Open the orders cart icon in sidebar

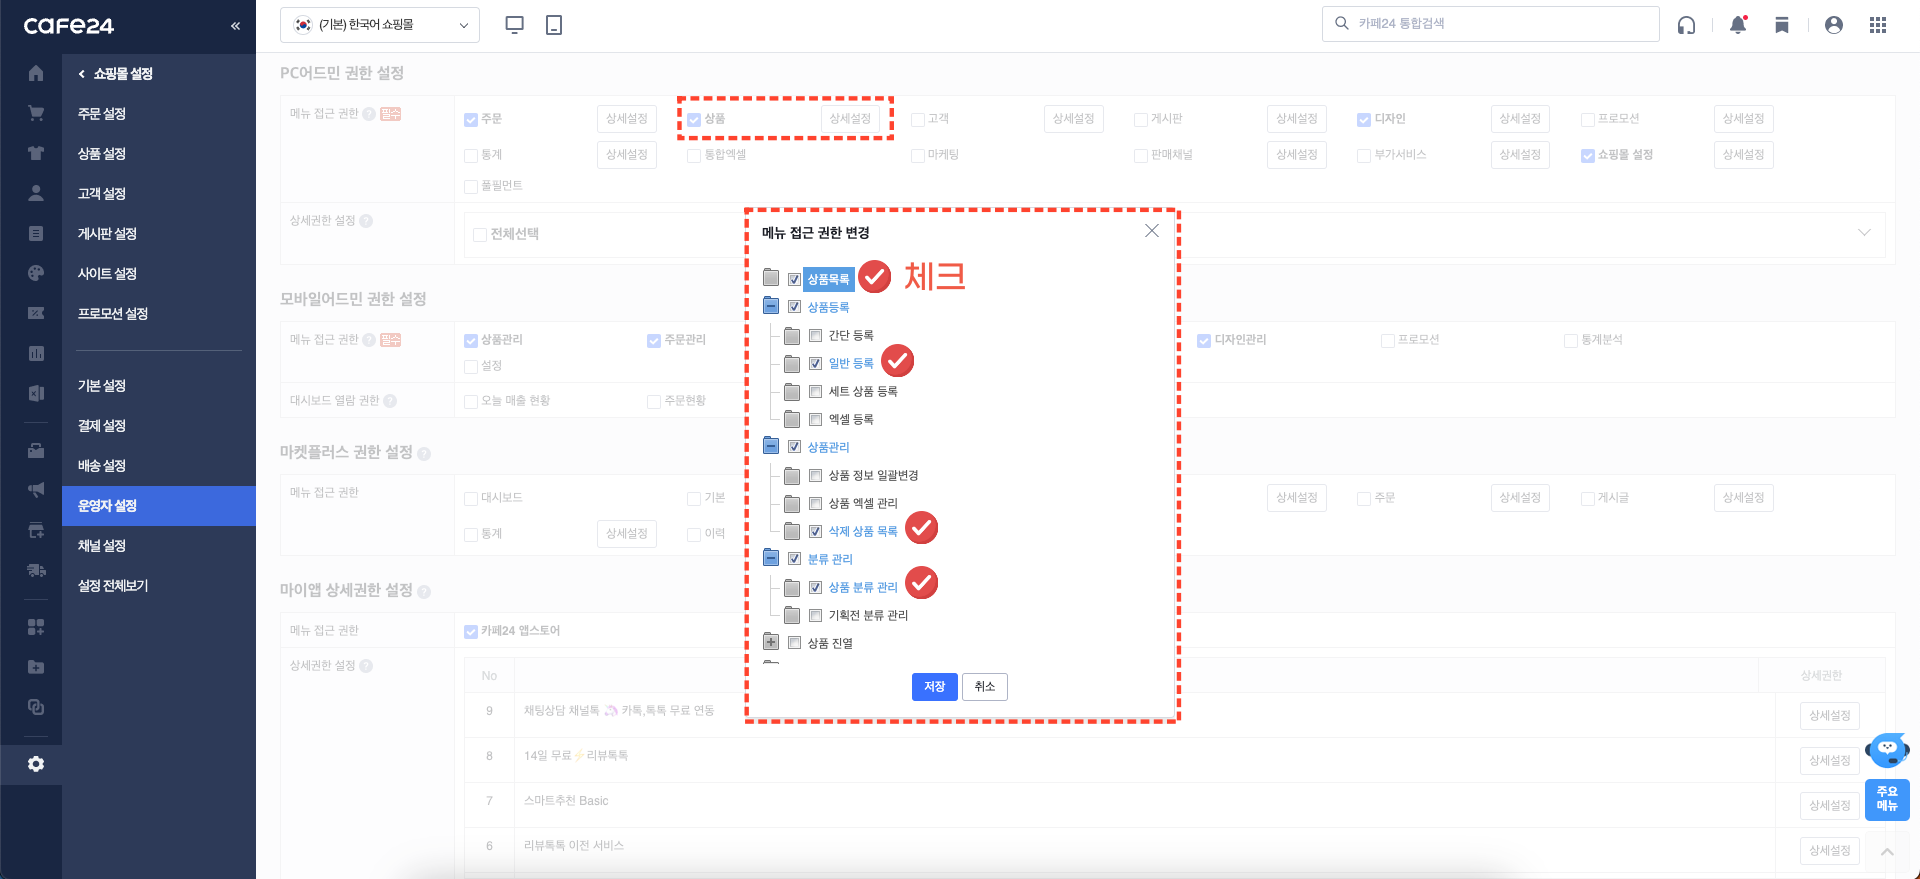[36, 113]
